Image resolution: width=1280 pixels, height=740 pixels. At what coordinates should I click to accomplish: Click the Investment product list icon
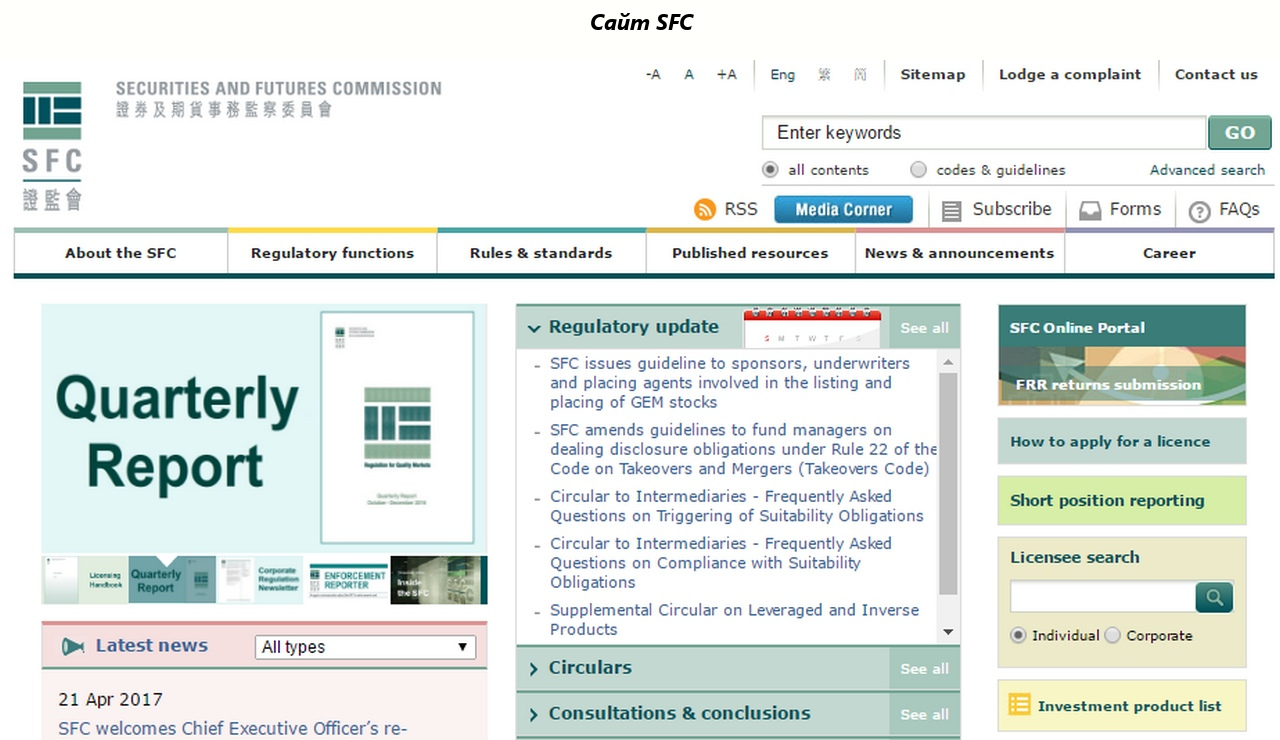coord(1019,705)
